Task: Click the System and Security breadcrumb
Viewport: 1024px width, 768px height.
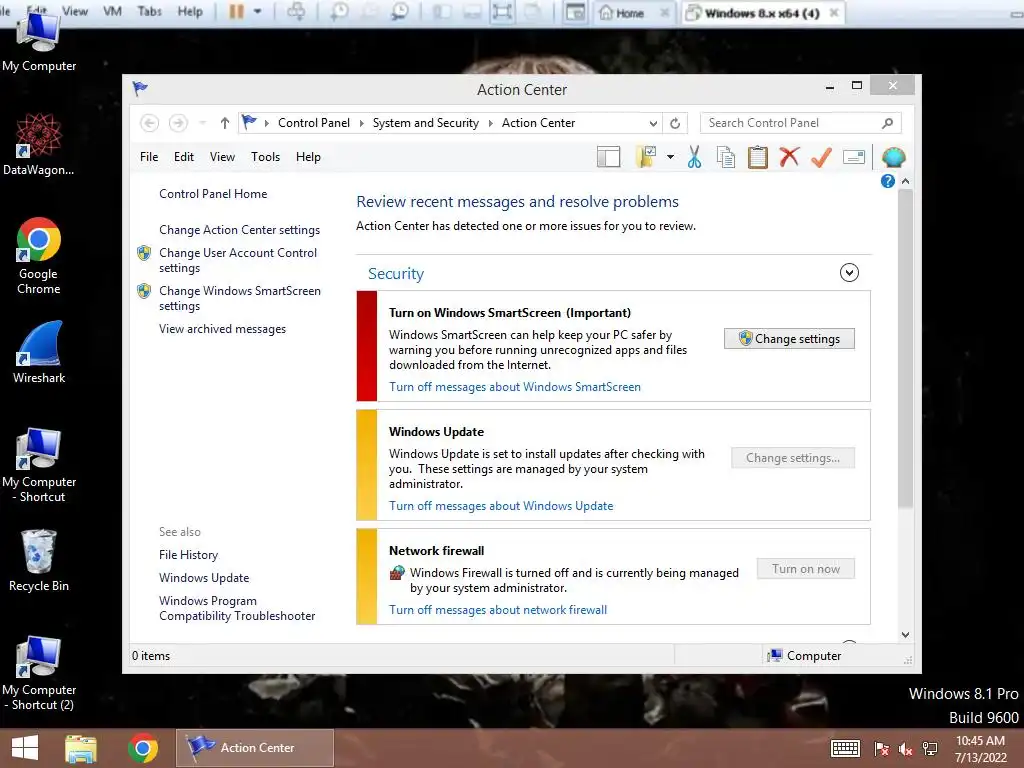Action: coord(425,123)
